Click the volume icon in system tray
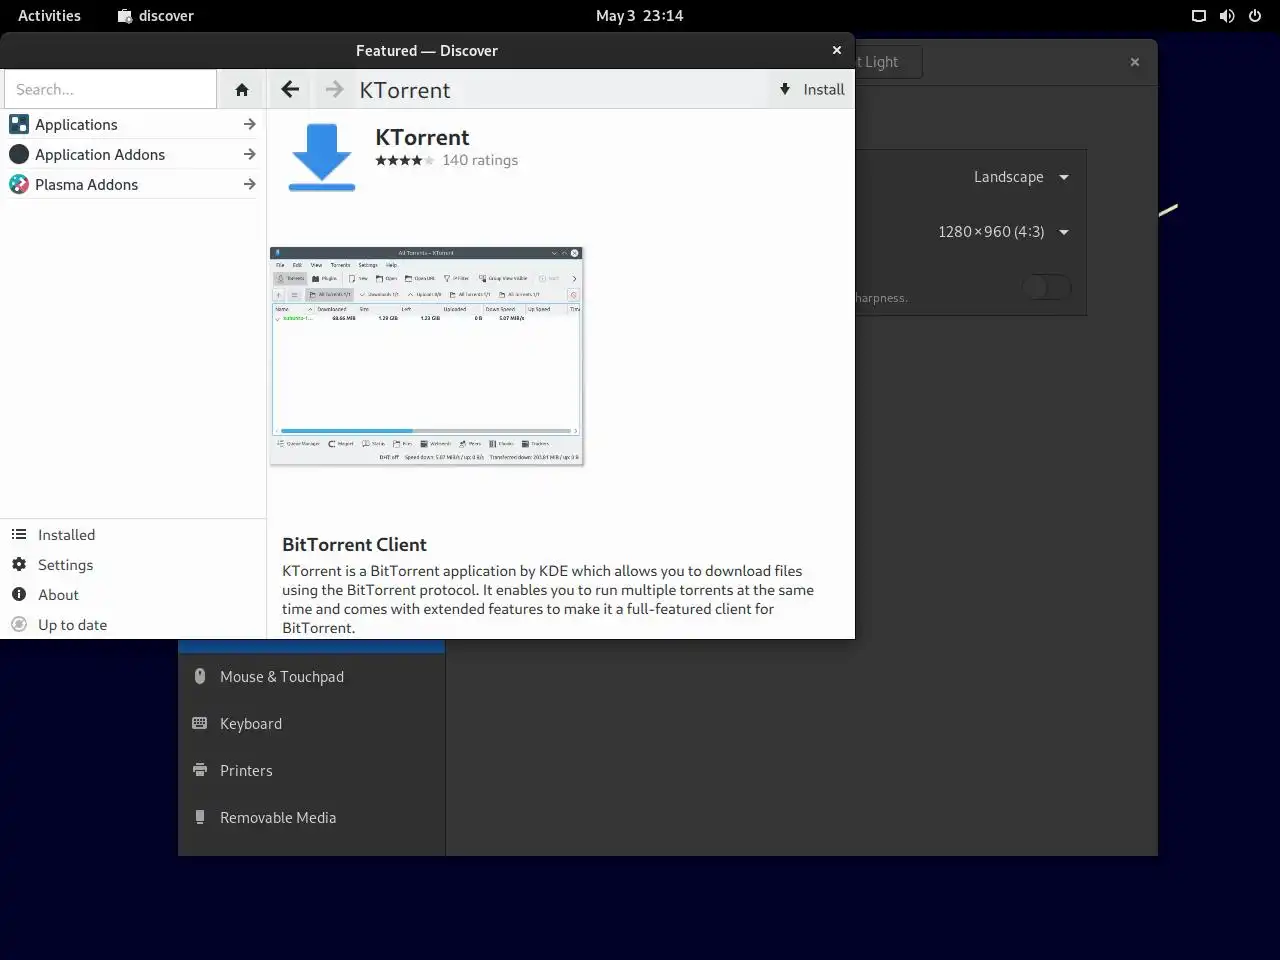Image resolution: width=1280 pixels, height=960 pixels. 1227,16
